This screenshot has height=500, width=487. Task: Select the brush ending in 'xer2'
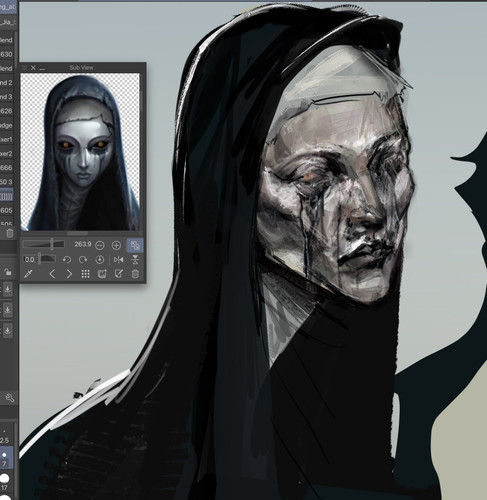(7, 154)
